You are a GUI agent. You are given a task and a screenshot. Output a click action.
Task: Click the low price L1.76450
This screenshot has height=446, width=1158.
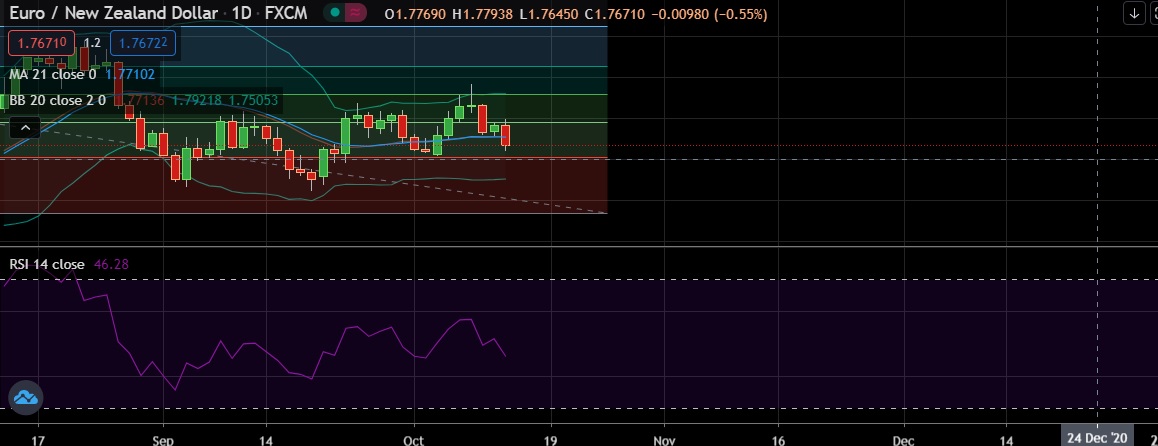point(550,14)
